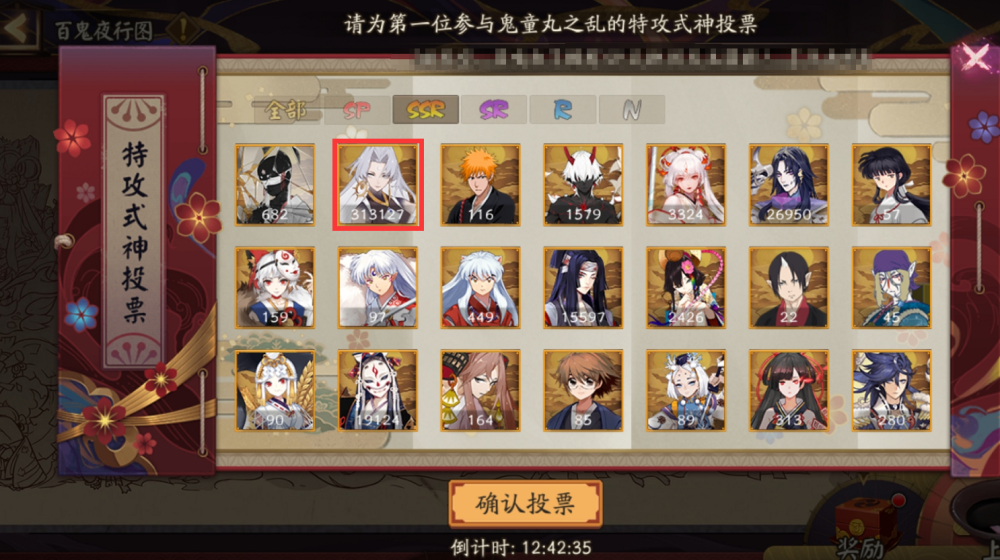
Task: Open the exclamation info icon beside 百鬼夜行图
Action: click(184, 29)
